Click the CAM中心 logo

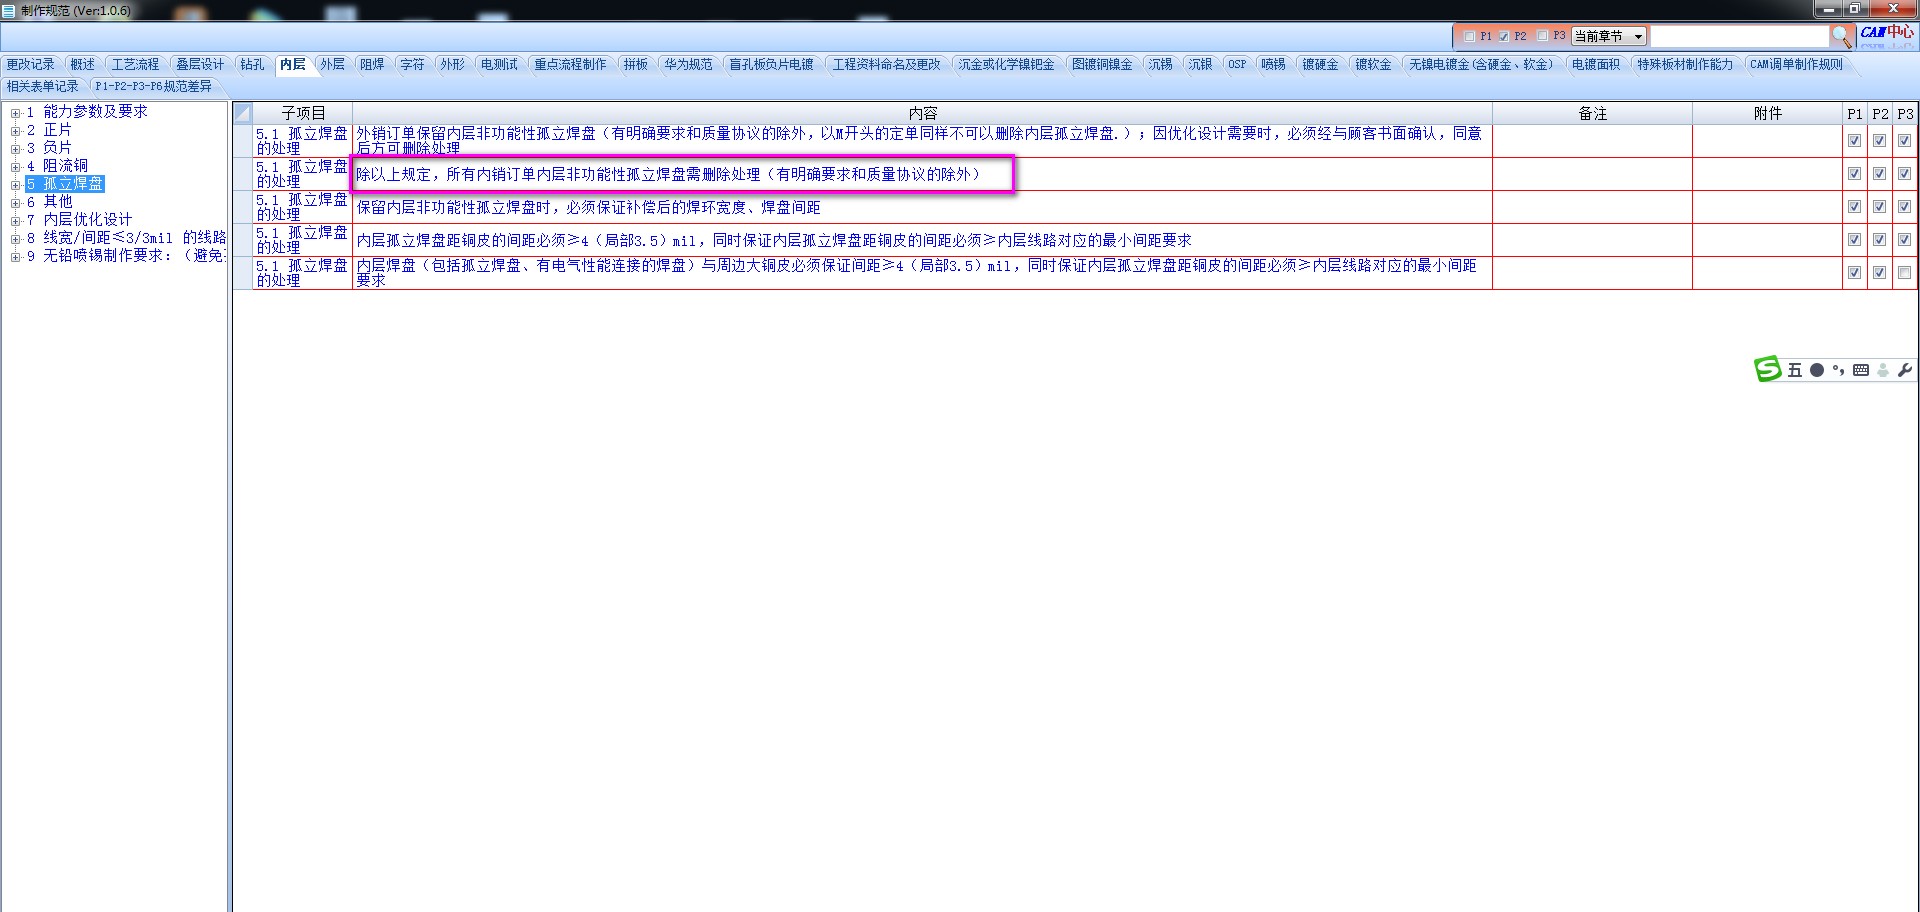pos(1887,33)
